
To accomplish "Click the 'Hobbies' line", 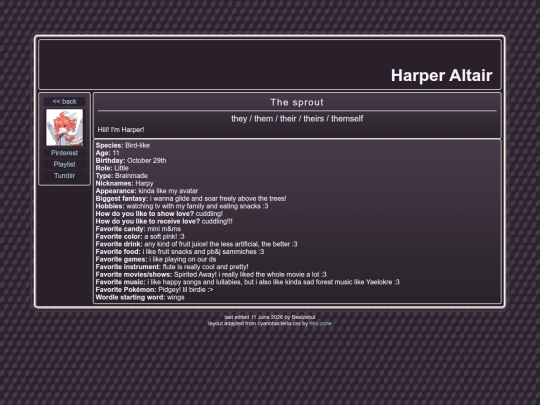I will [182, 206].
